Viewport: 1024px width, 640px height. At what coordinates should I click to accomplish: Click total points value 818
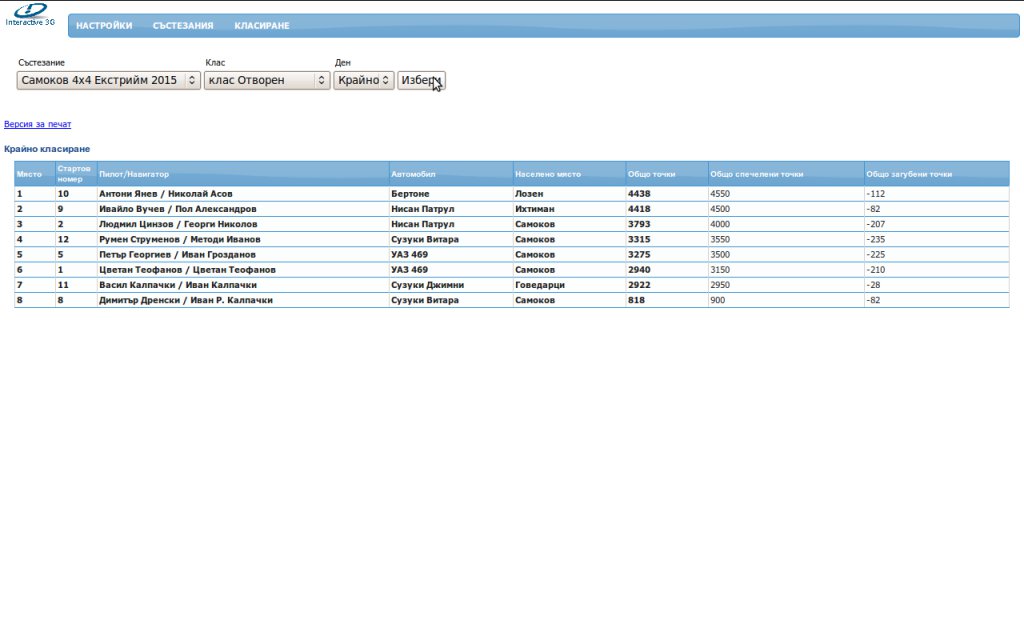tap(636, 300)
